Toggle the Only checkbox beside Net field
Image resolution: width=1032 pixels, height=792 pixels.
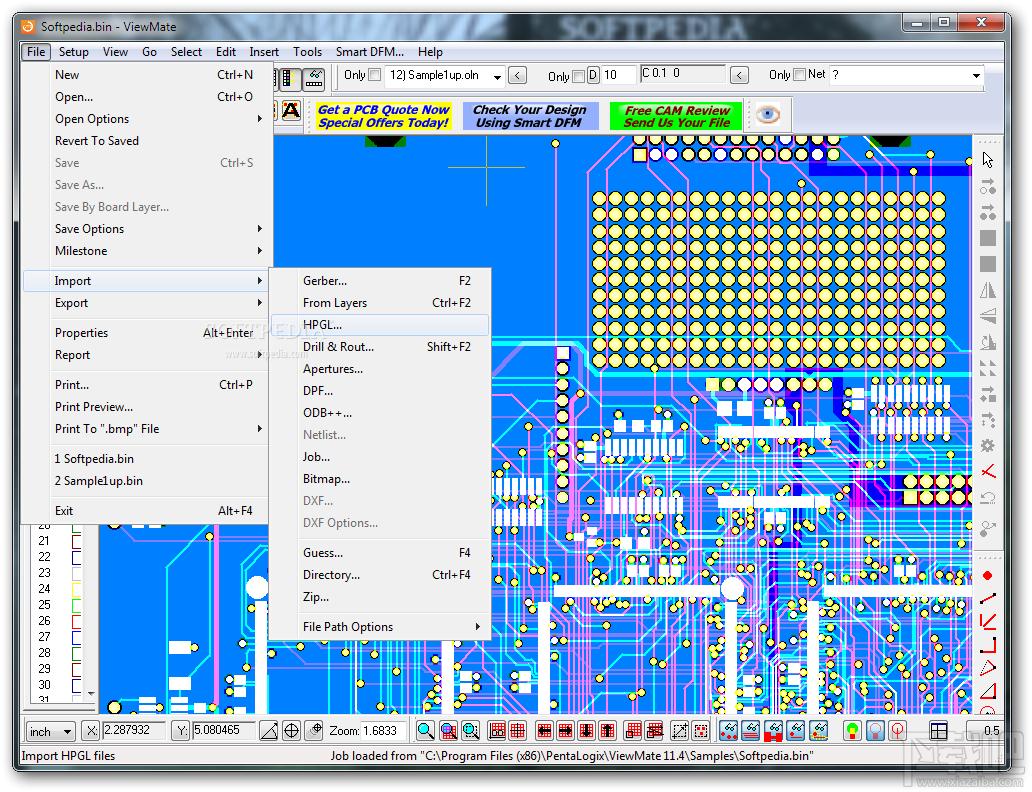(x=800, y=75)
